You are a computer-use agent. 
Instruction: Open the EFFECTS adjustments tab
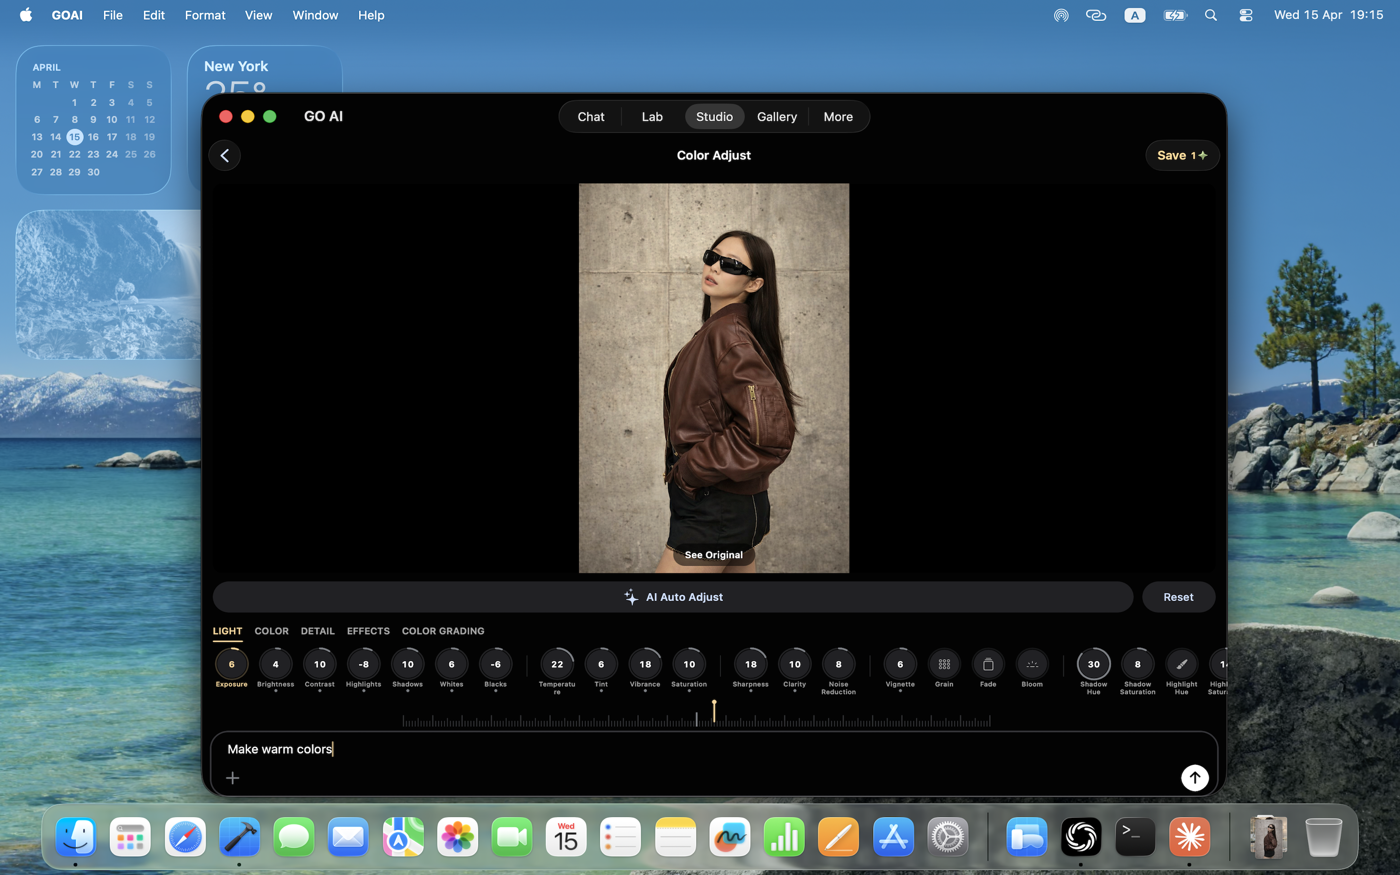point(367,631)
